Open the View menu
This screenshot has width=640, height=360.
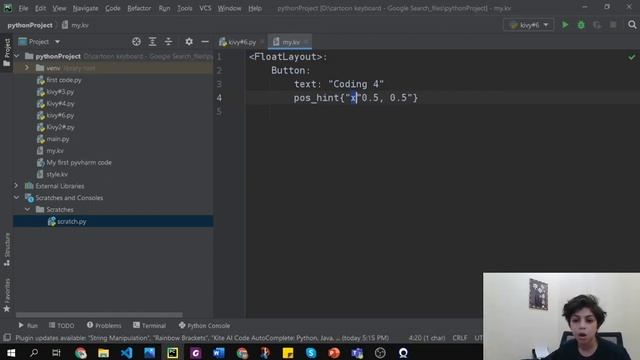[59, 8]
